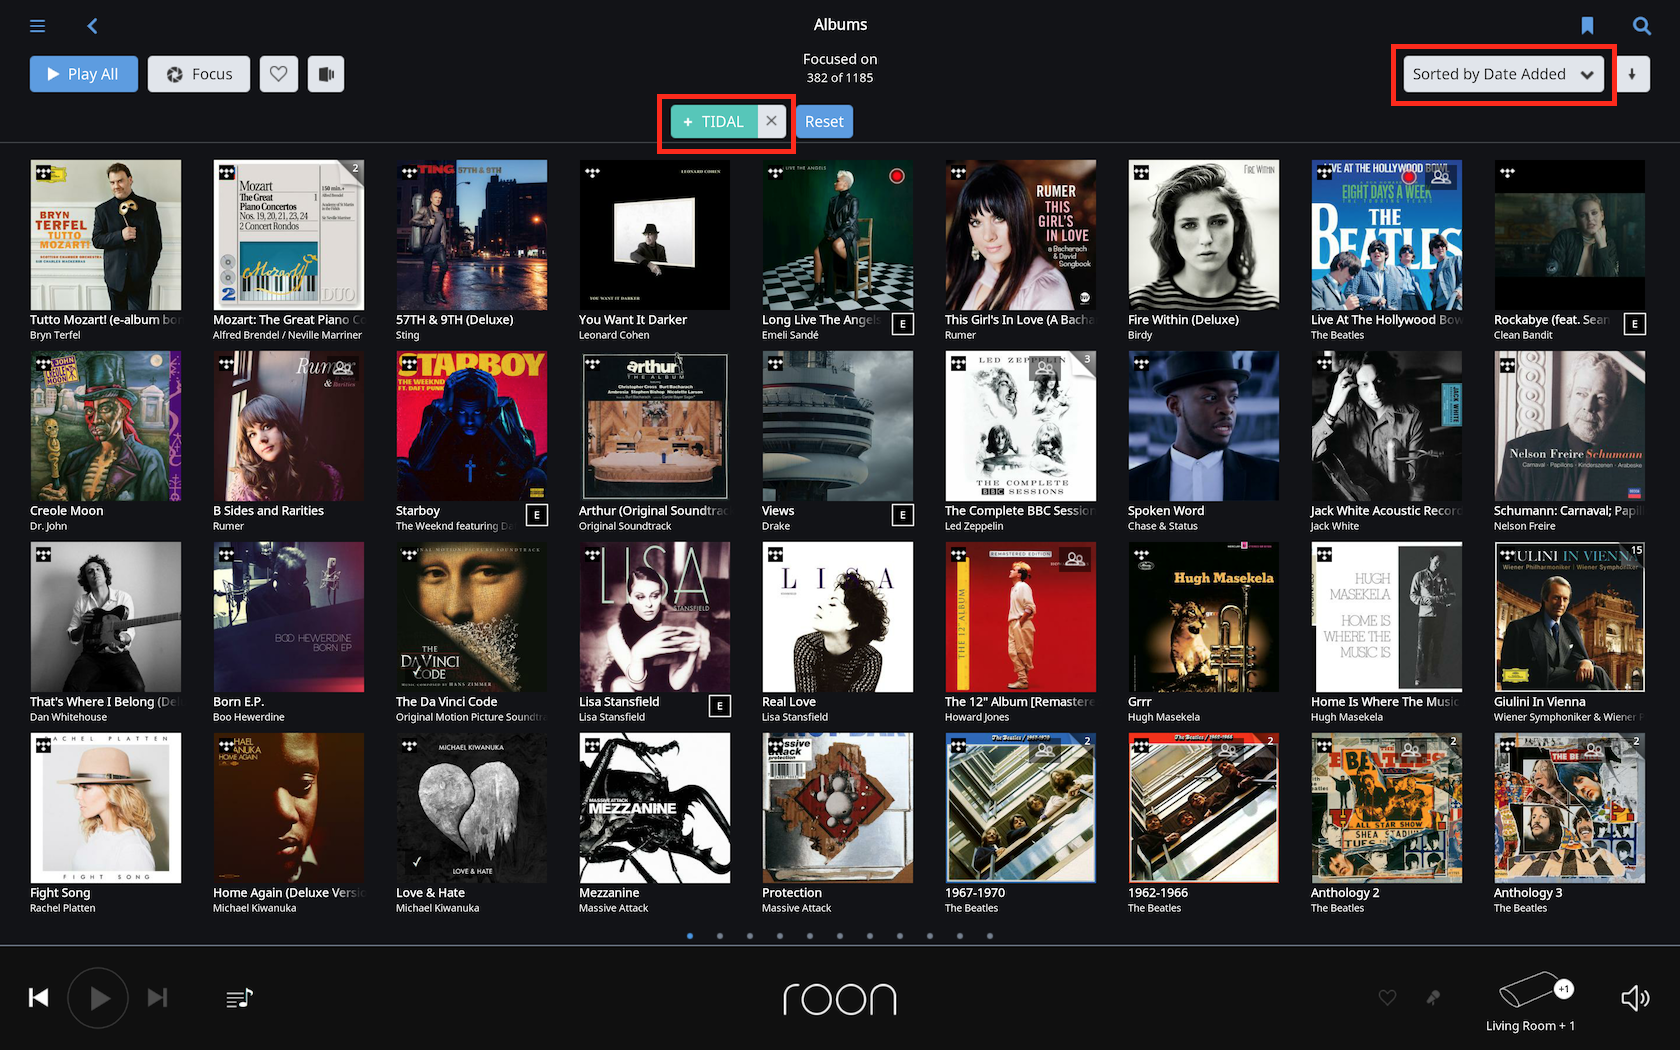Viewport: 1680px width, 1050px height.
Task: Click the Dr. John artist link
Action: pos(49,527)
